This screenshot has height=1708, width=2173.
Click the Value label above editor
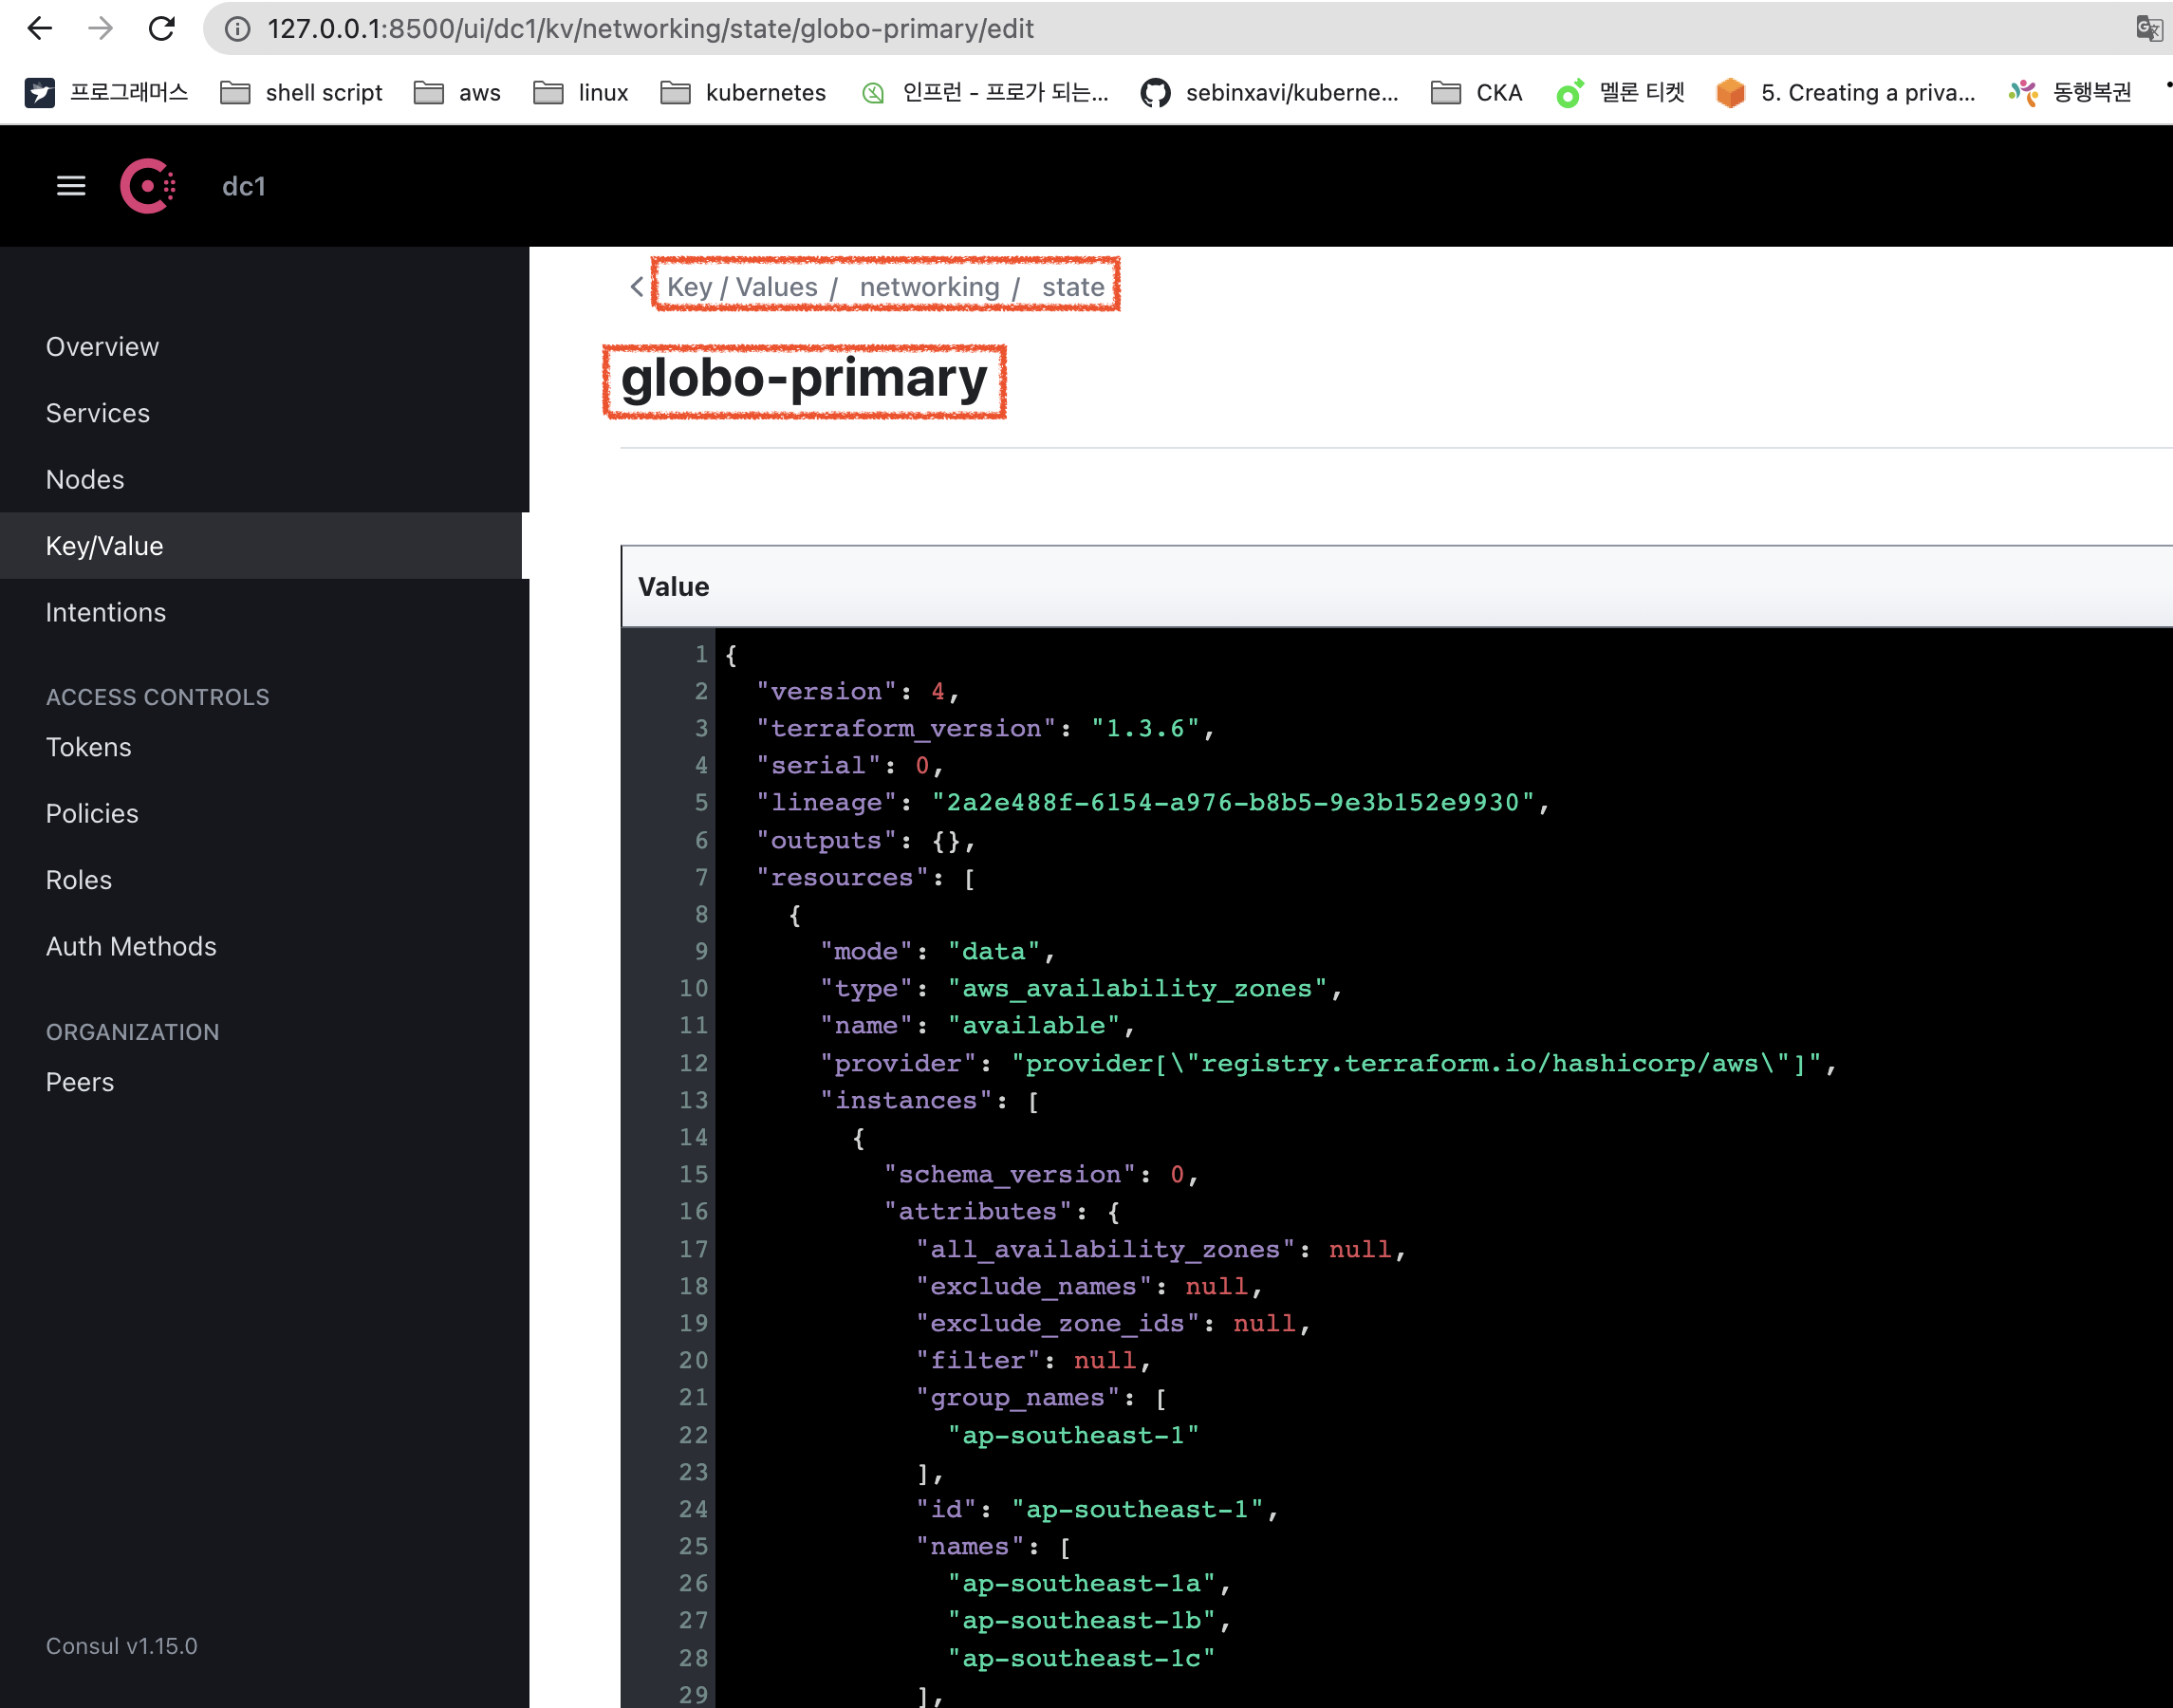pos(673,587)
